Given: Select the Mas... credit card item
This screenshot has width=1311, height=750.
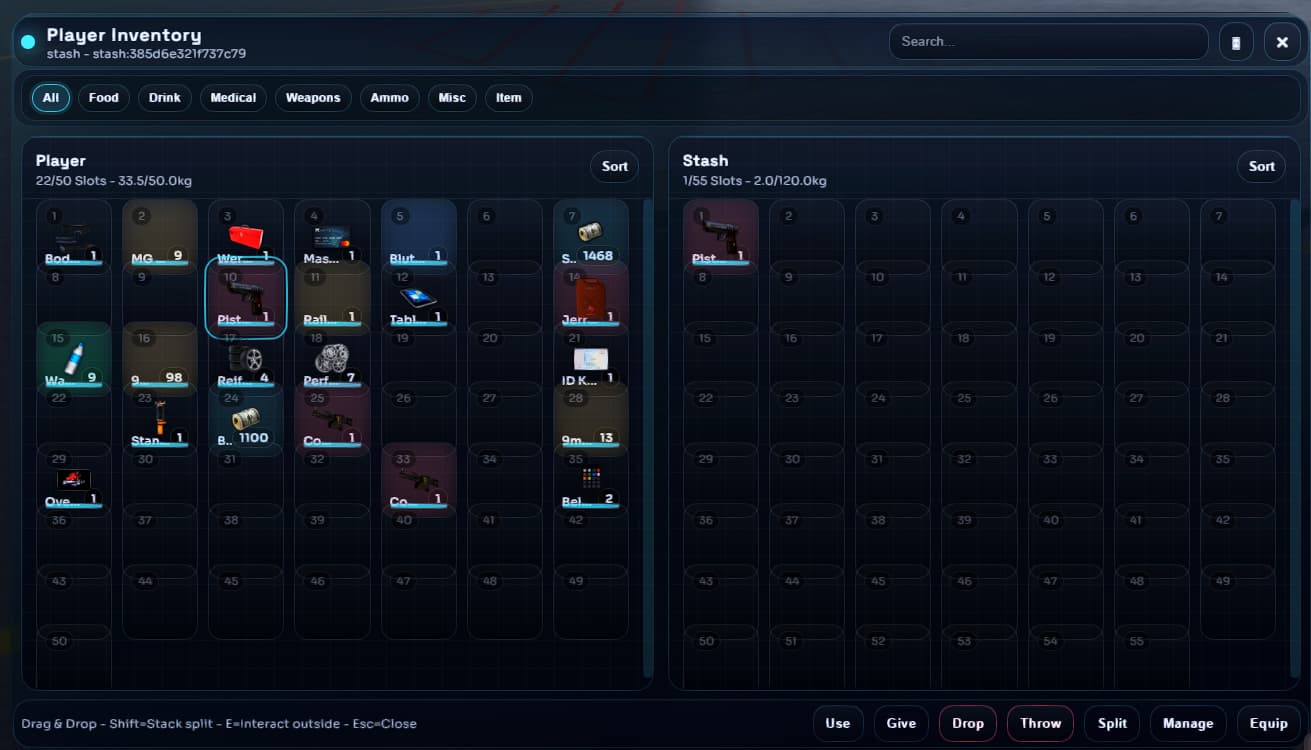Looking at the screenshot, I should click(332, 236).
